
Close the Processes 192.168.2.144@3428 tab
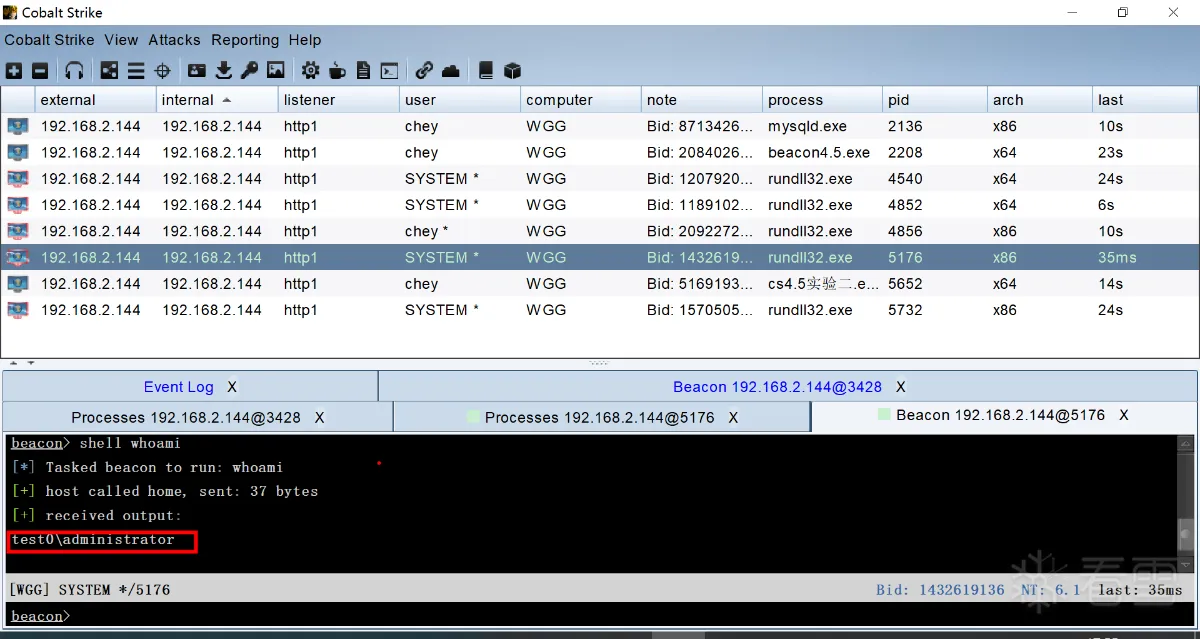(319, 418)
